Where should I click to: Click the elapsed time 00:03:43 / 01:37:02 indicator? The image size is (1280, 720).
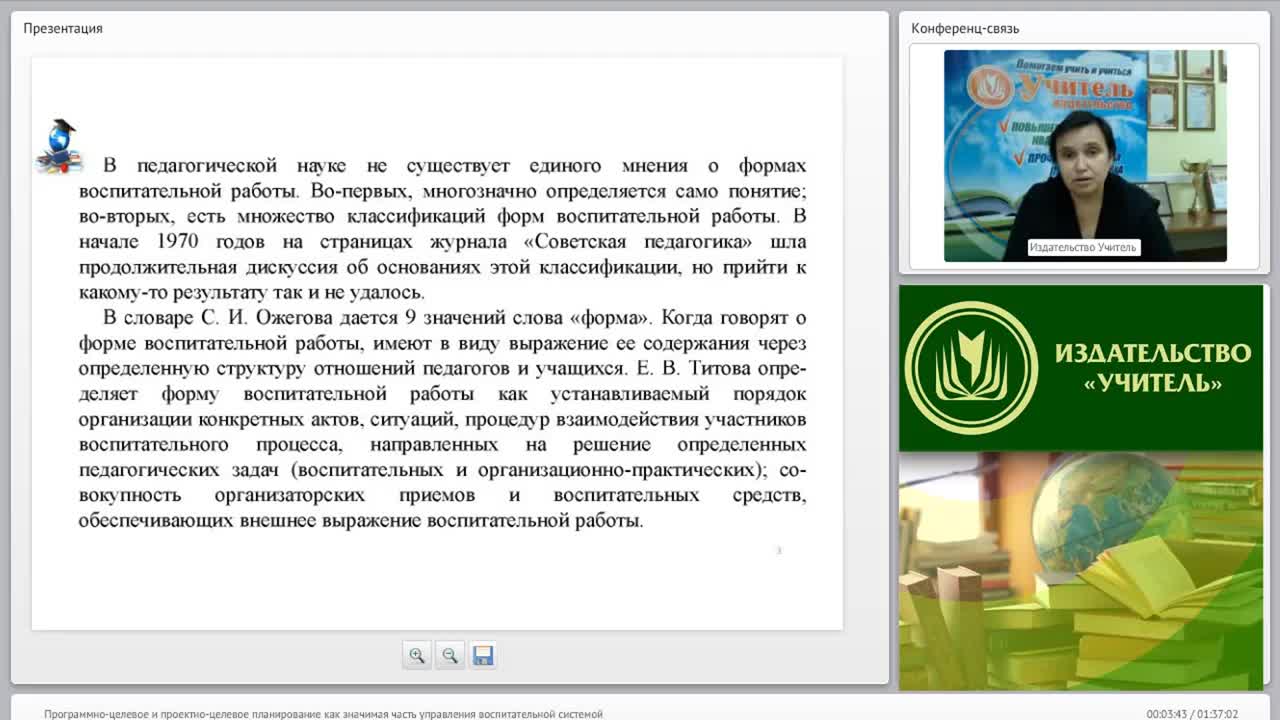[x=1192, y=714]
